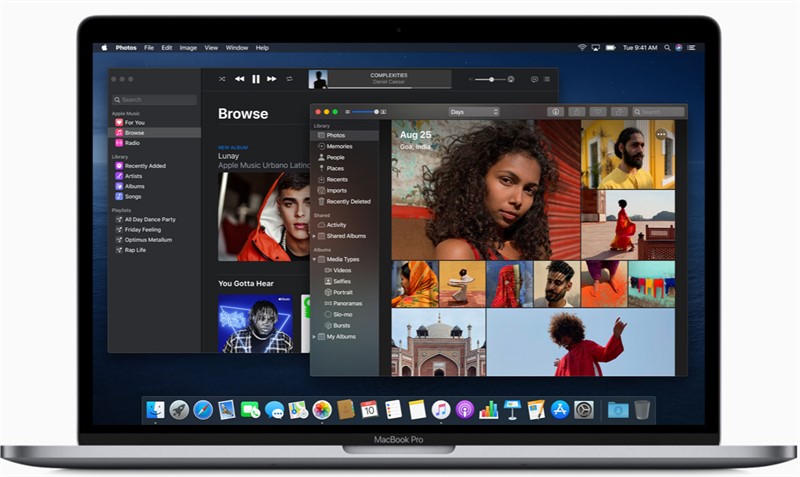Image resolution: width=800 pixels, height=477 pixels.
Task: Open Memories in the Photos sidebar
Action: [x=338, y=146]
